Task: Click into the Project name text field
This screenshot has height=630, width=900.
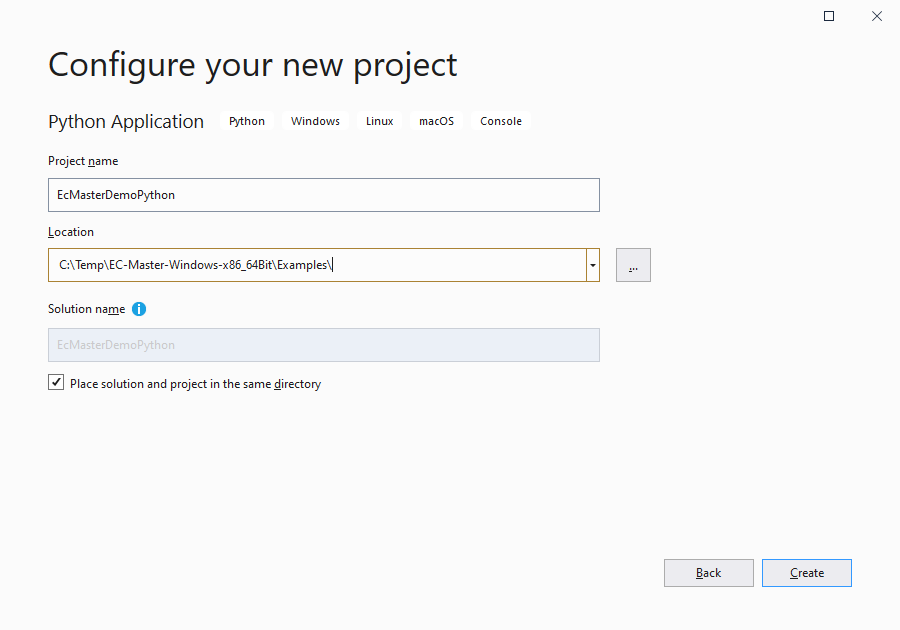Action: coord(323,195)
